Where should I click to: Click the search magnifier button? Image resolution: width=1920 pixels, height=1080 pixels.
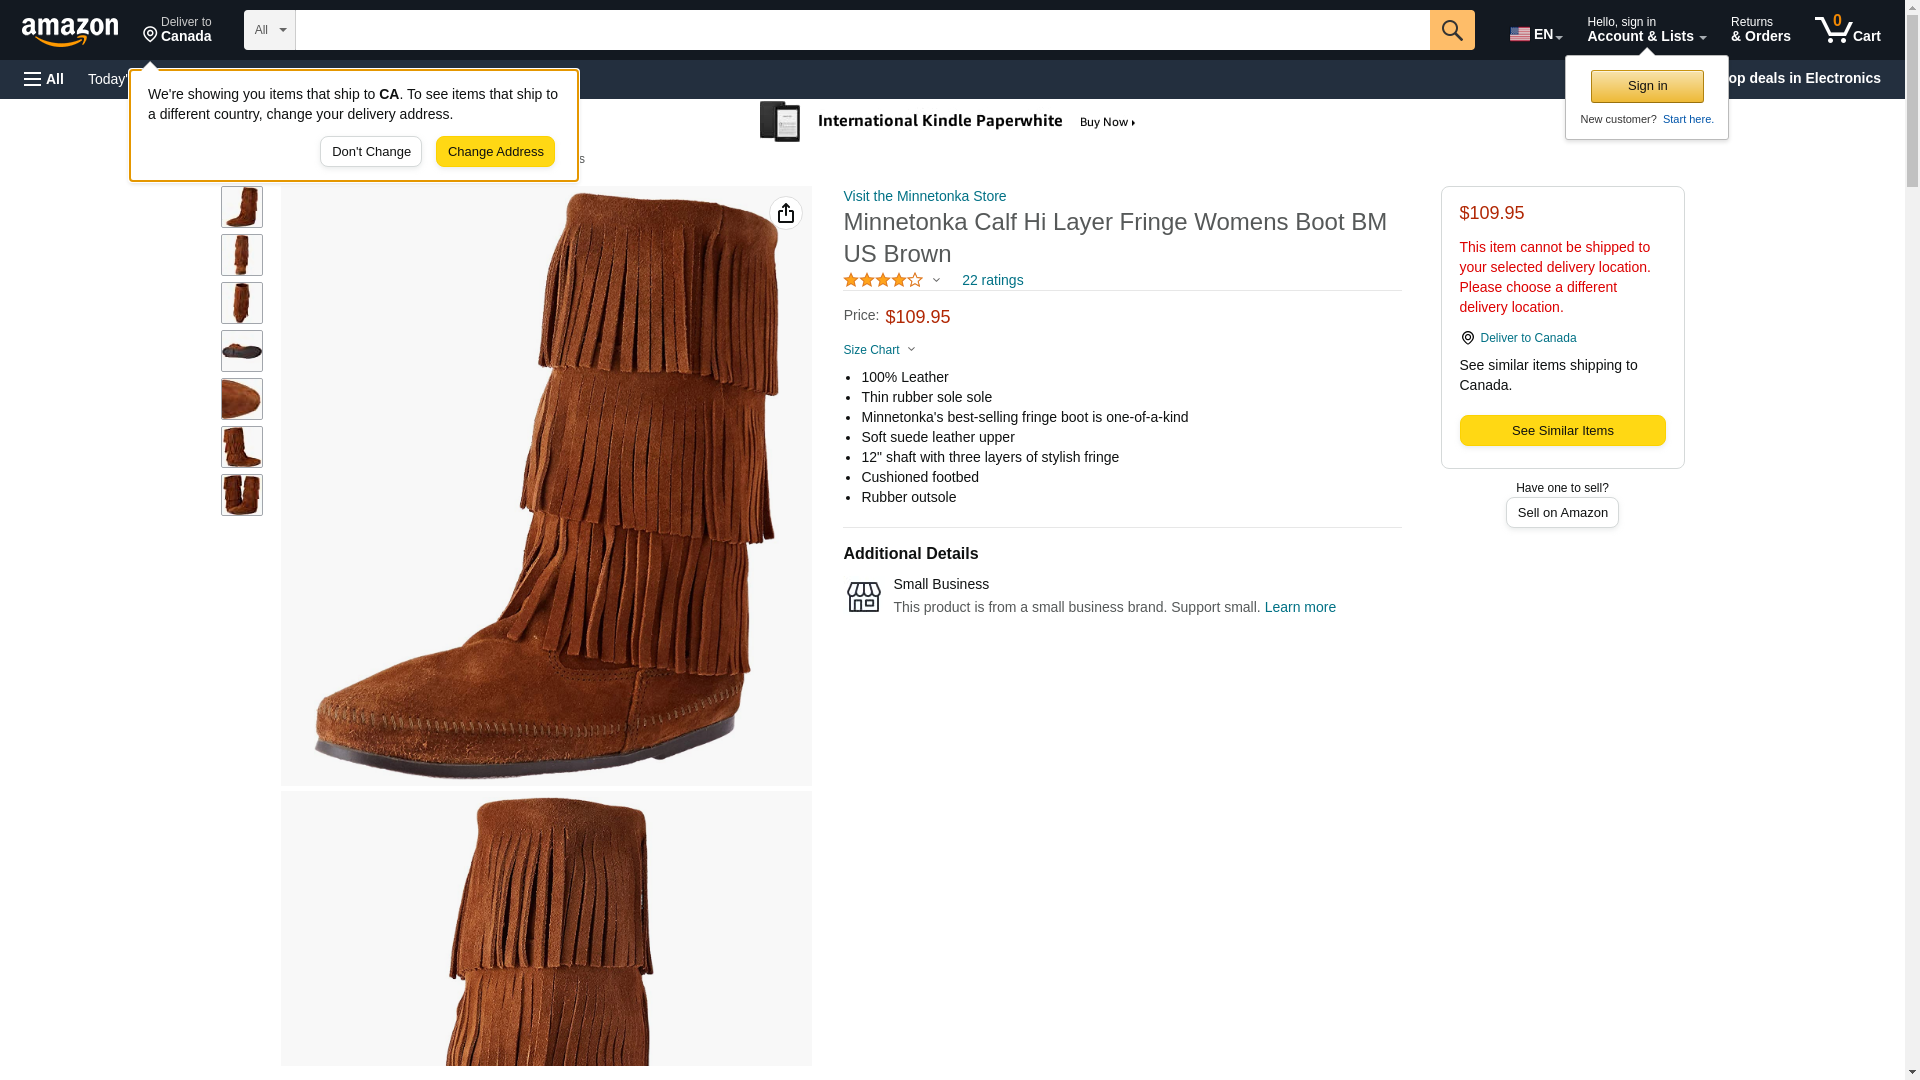pyautogui.click(x=1451, y=30)
